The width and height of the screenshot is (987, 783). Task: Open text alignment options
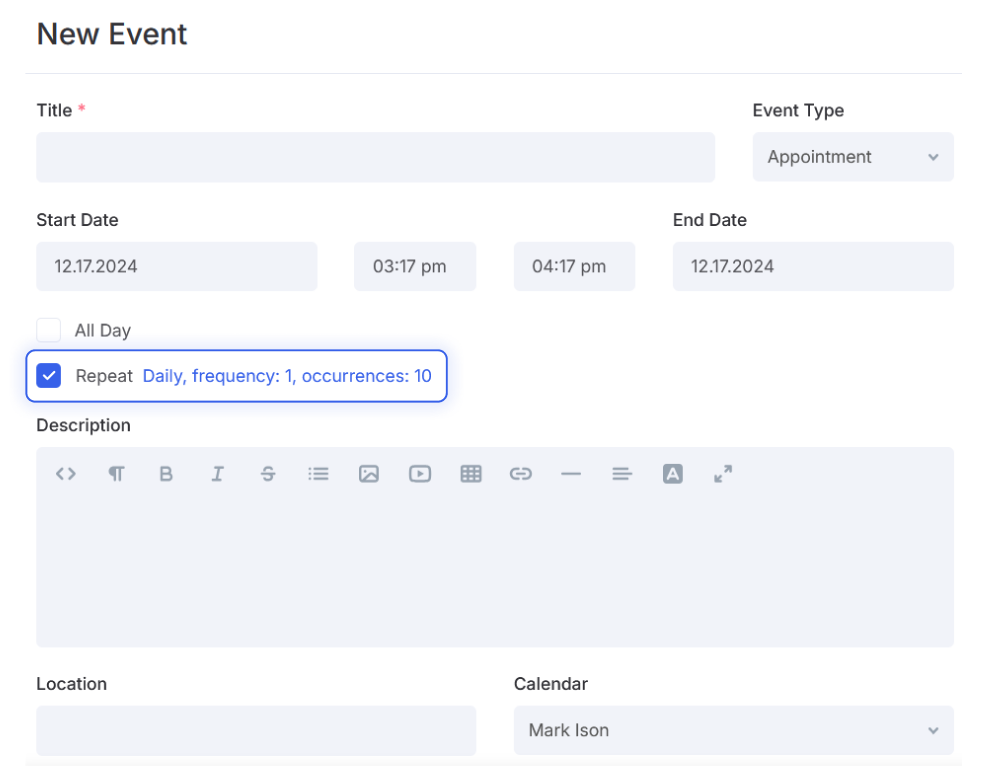pos(622,474)
